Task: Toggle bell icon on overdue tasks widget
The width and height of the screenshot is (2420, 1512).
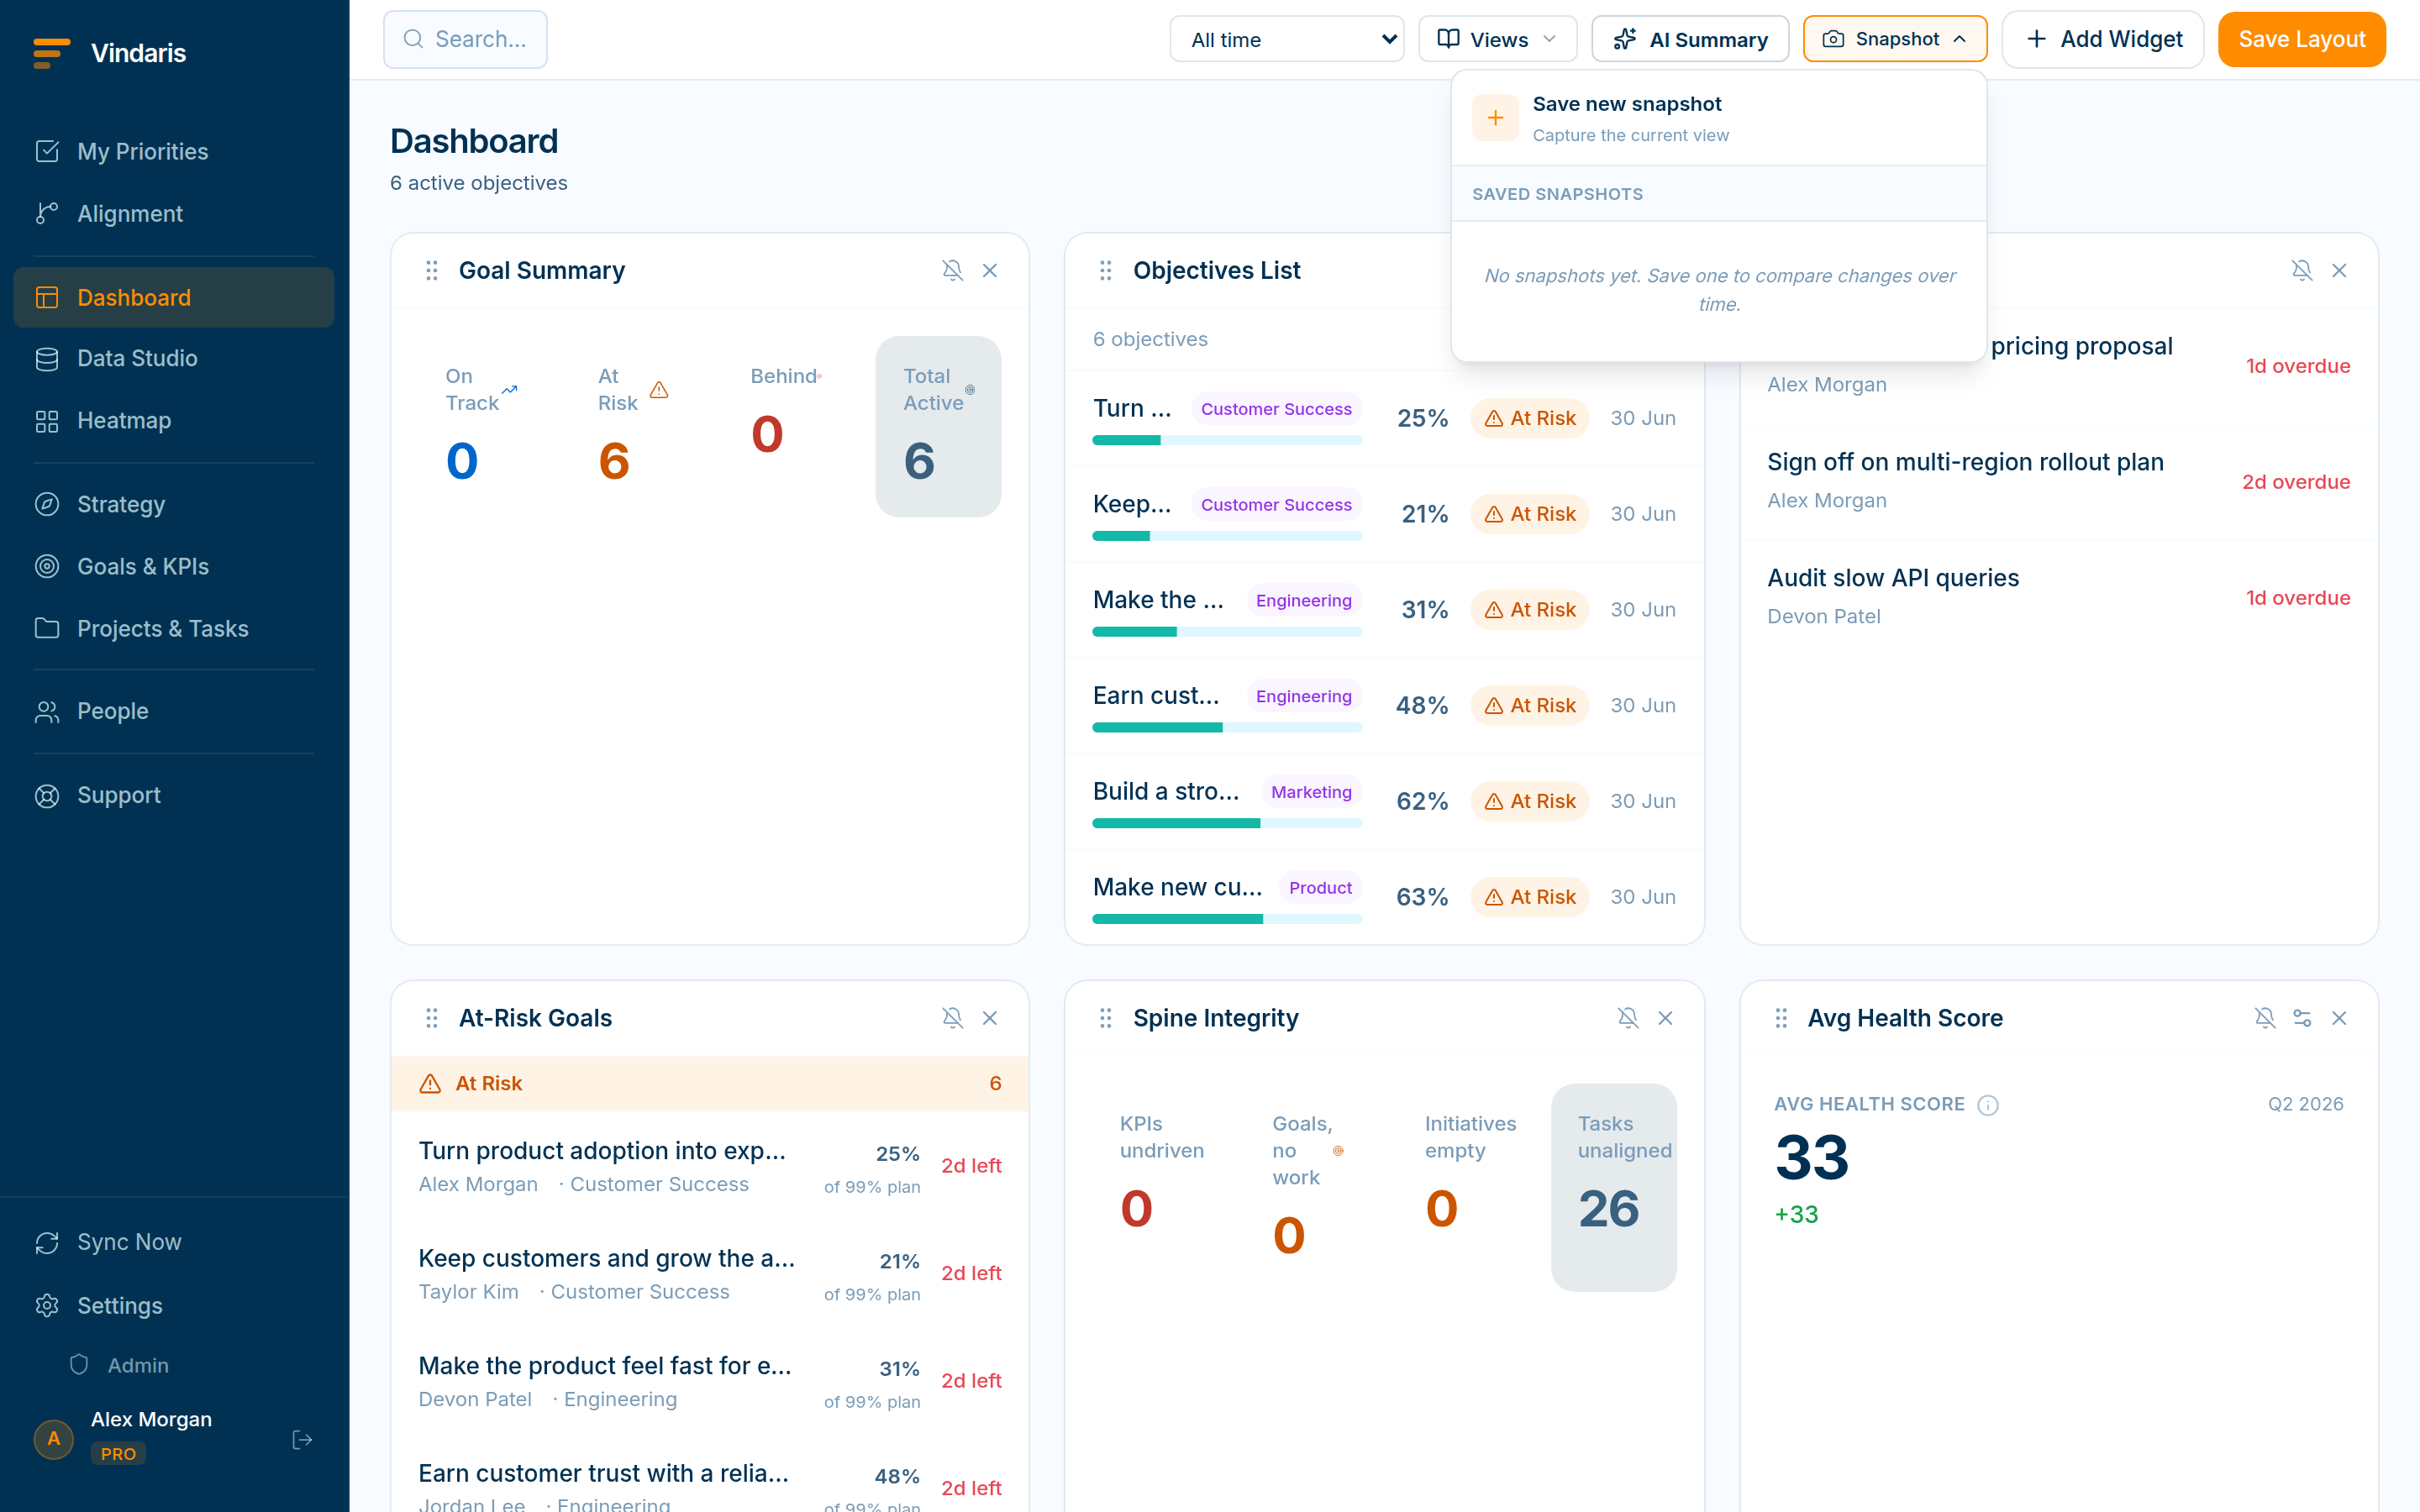Action: 2302,270
